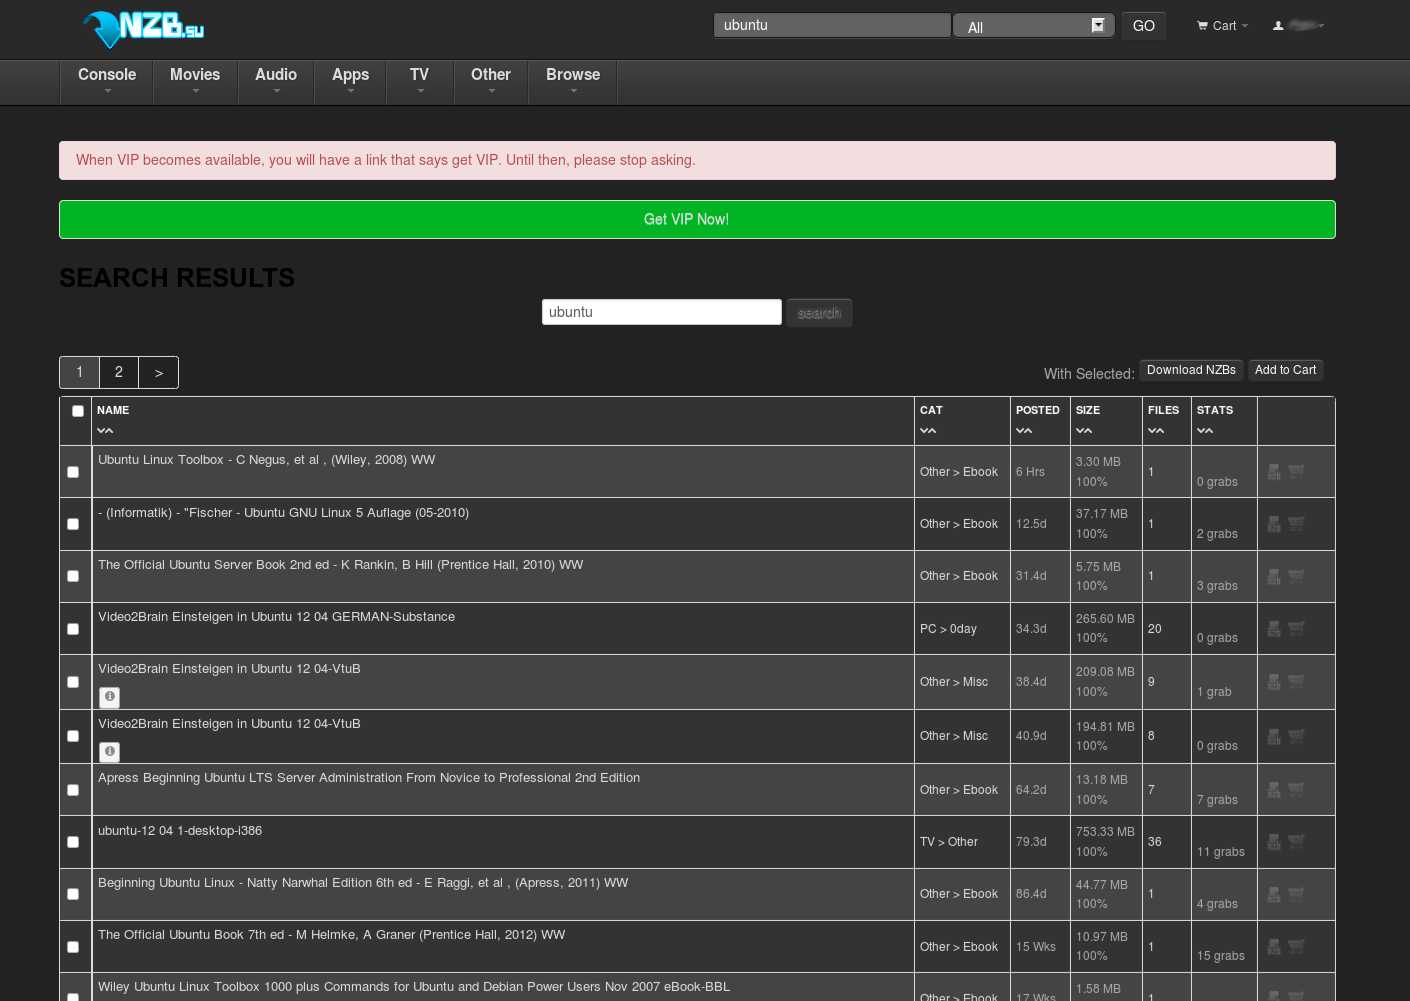
Task: Download NZB for Beginning Ubuntu Linux Natty Narwhal
Action: 1274,894
